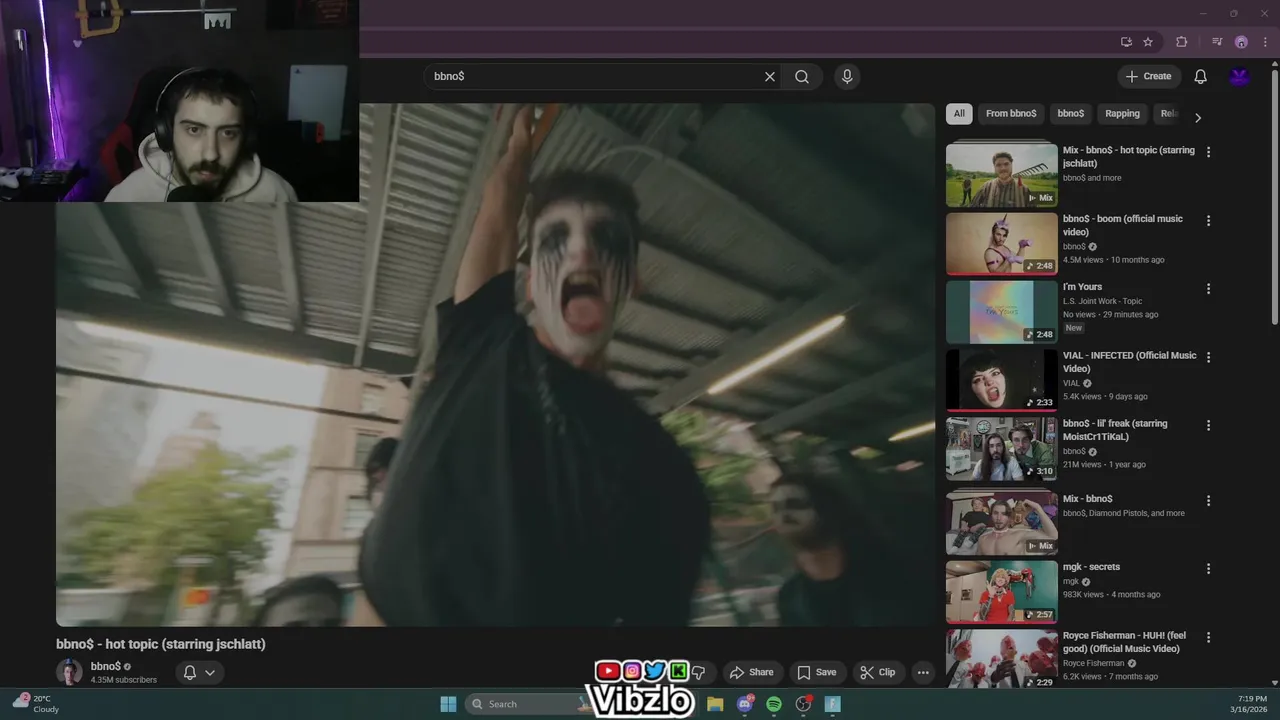Image resolution: width=1280 pixels, height=720 pixels.
Task: Open options for bbno$ - boom video
Action: pos(1208,220)
